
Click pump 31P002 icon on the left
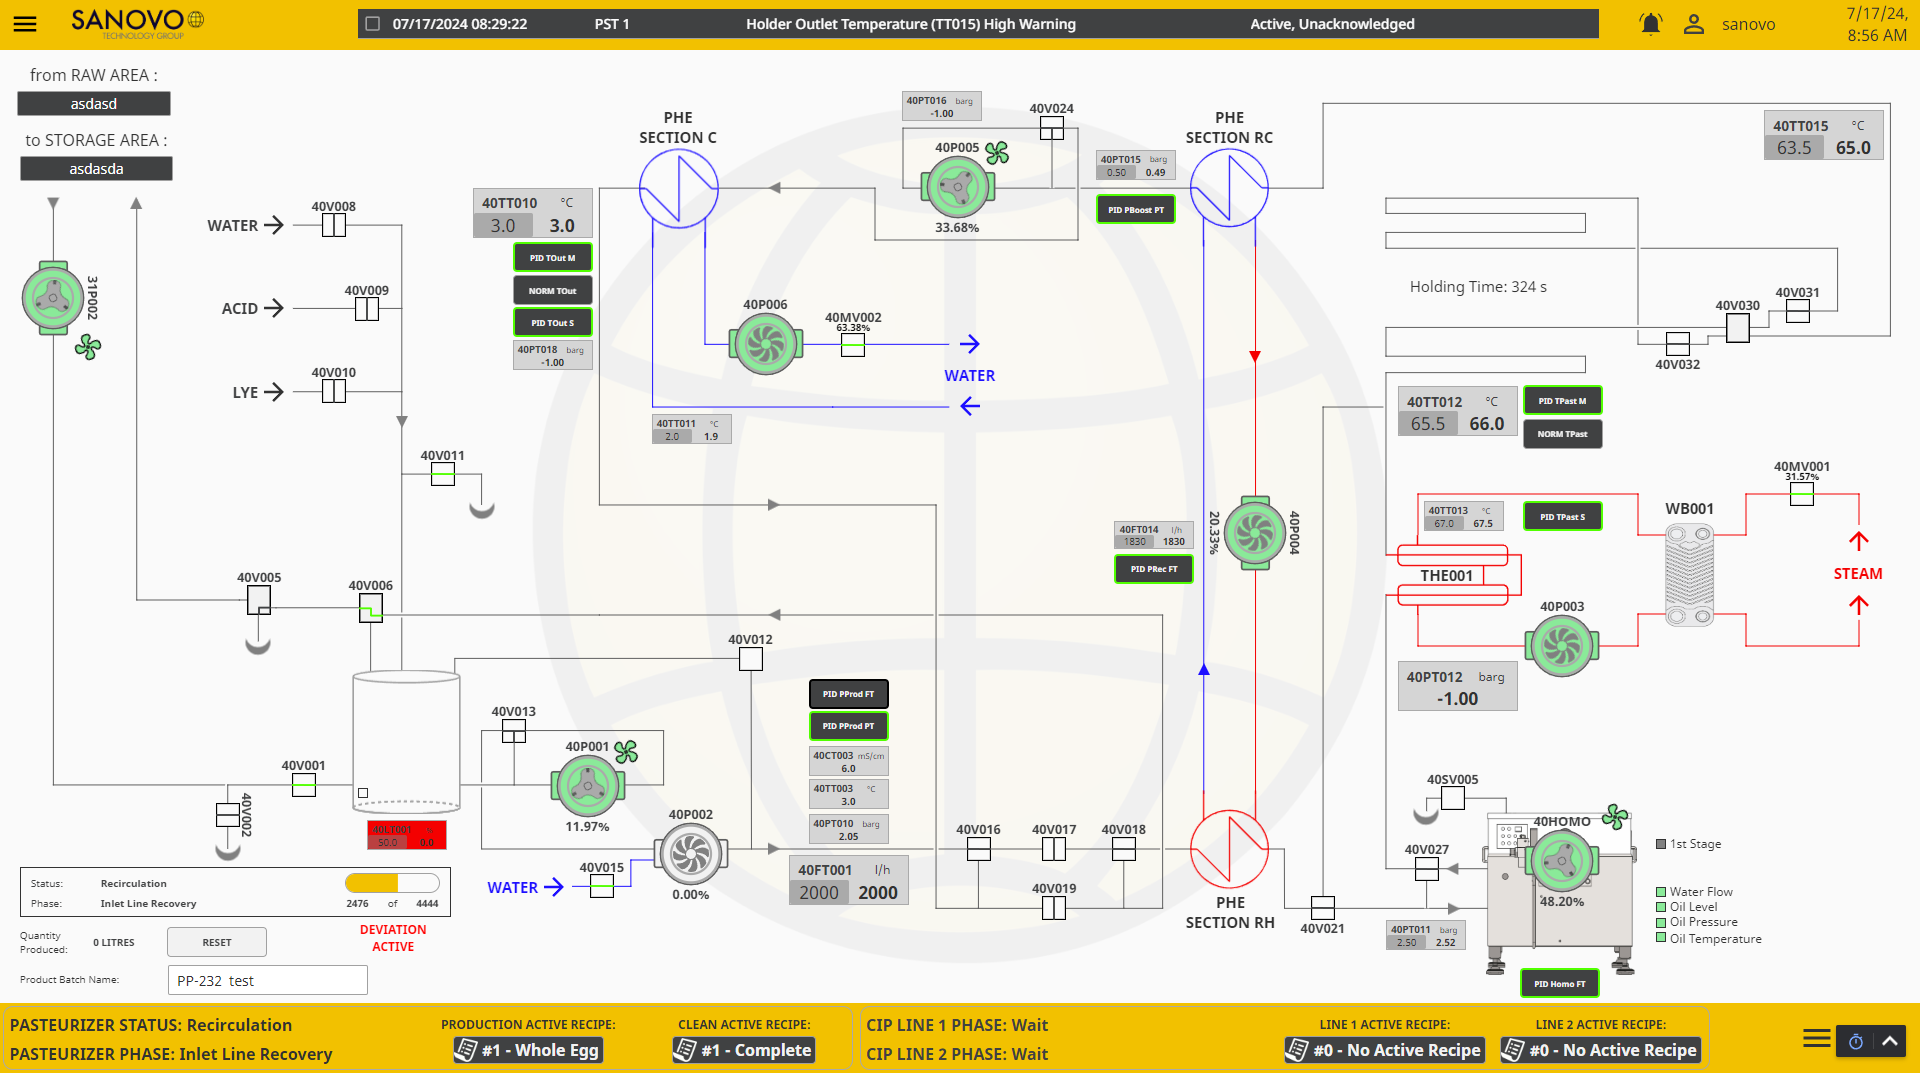[x=53, y=298]
